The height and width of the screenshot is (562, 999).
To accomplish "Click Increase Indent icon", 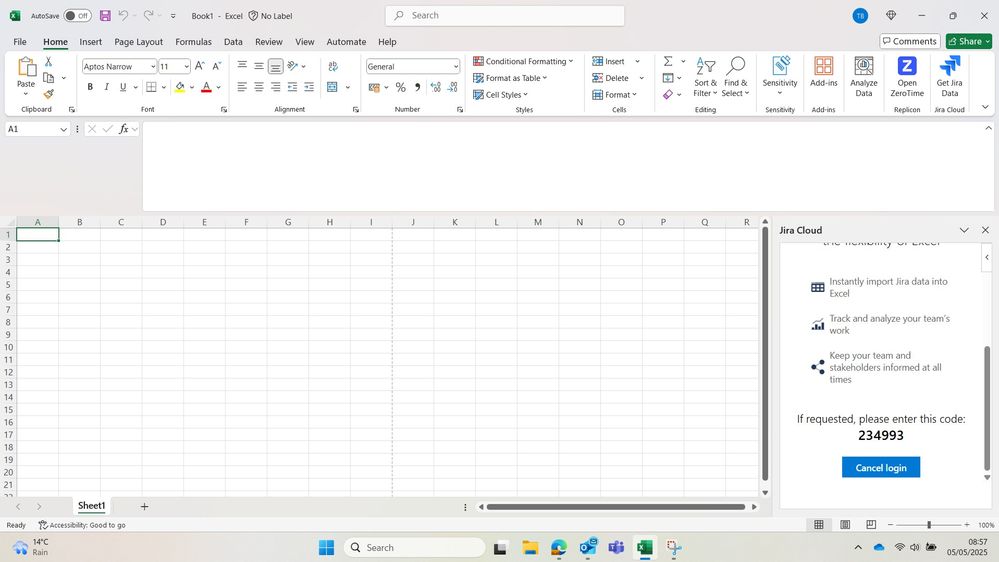I will (309, 87).
